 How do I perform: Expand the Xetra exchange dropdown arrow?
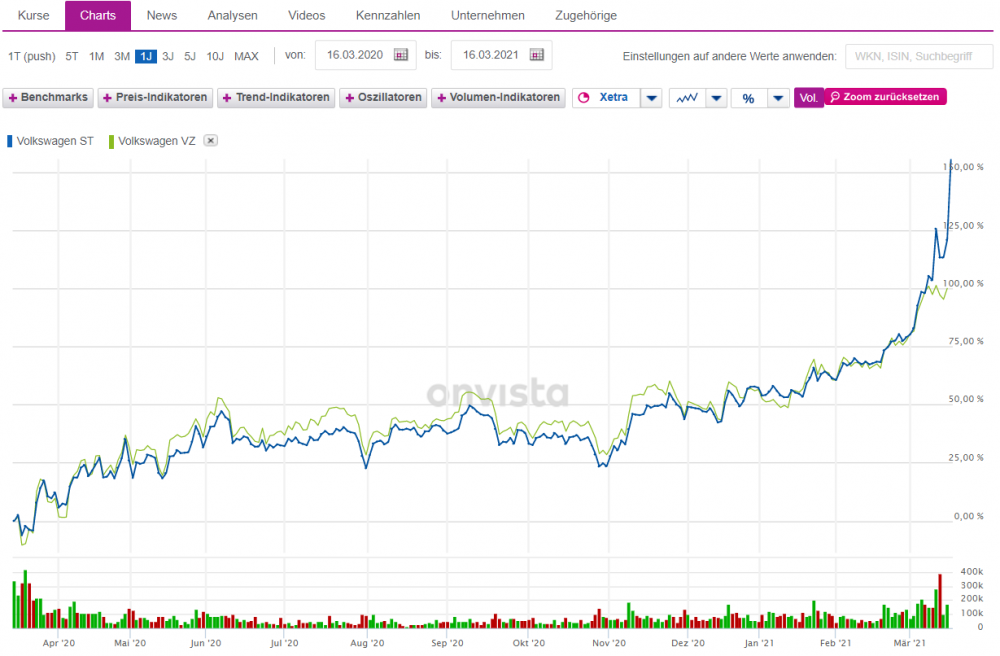coord(651,98)
